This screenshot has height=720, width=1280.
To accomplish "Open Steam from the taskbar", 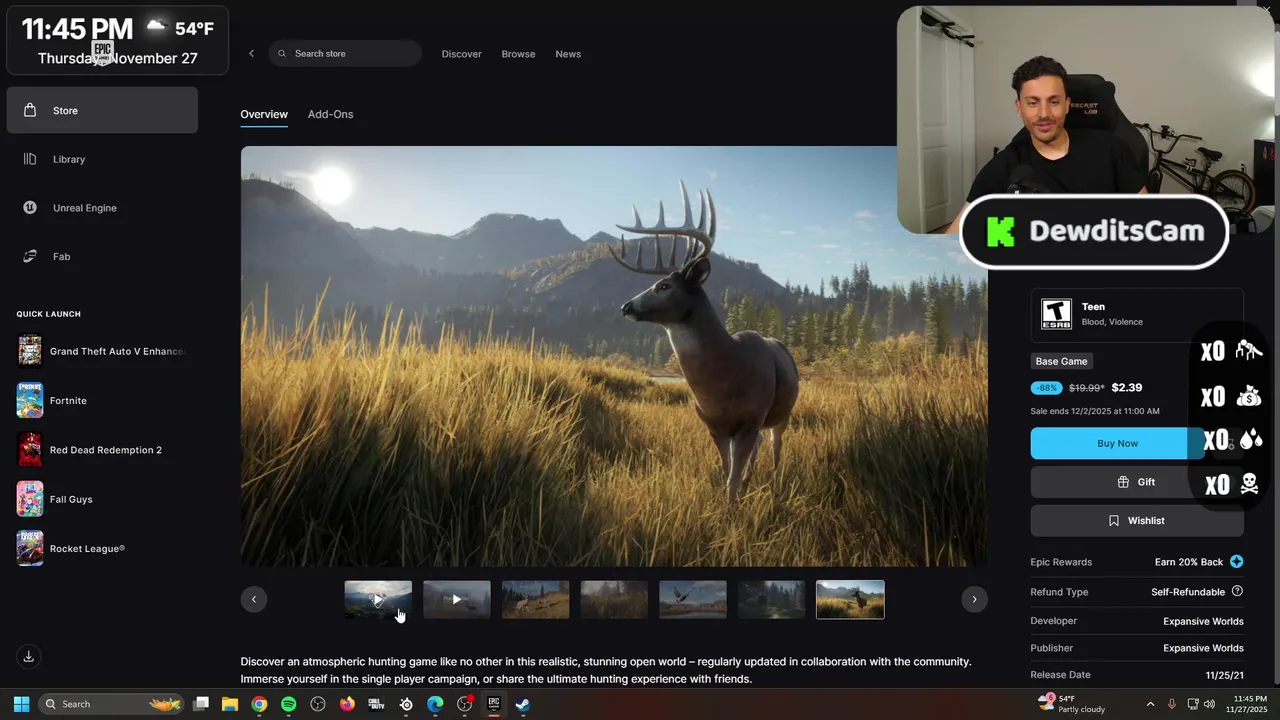I will coord(522,704).
